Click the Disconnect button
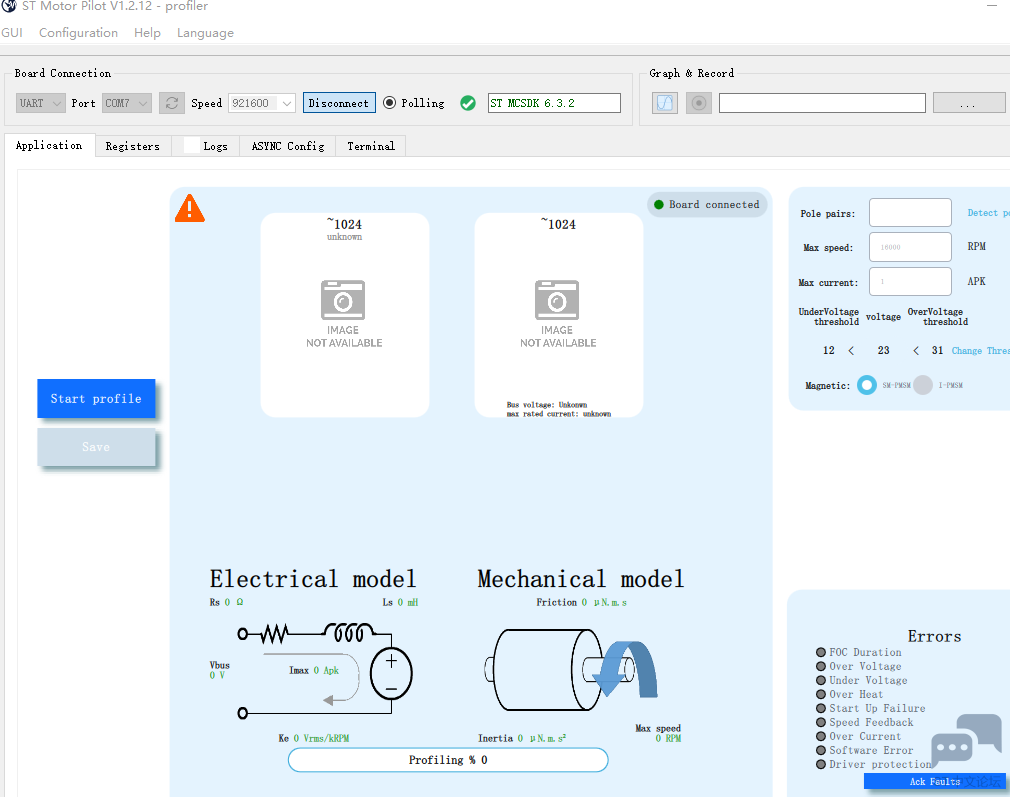Viewport: 1010px width, 797px height. [x=338, y=103]
